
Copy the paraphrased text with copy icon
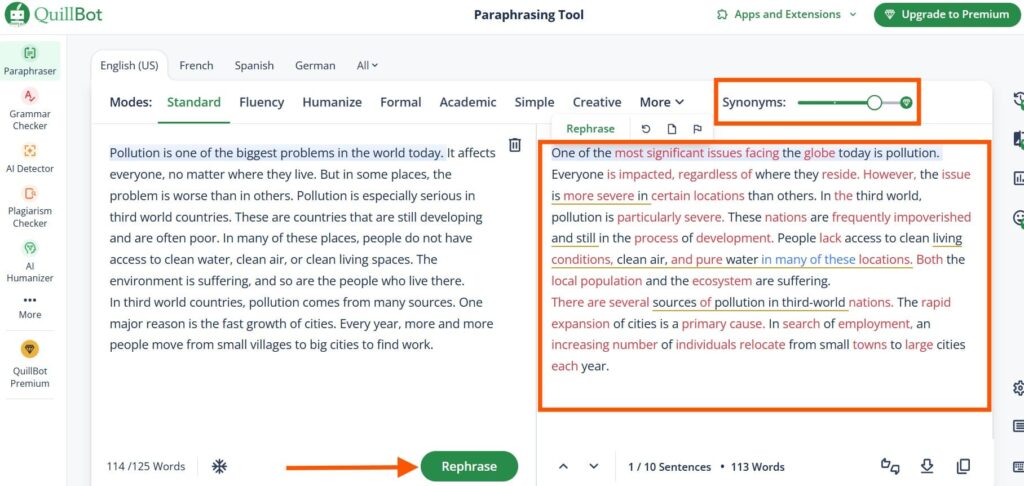(963, 466)
